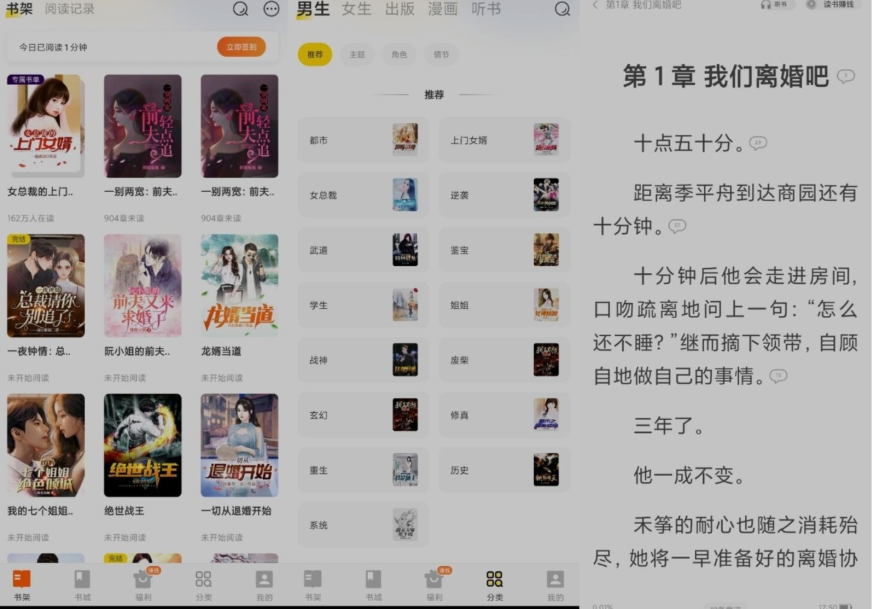
Task: Open 我的七个姐姐.. book cover
Action: [x=46, y=445]
